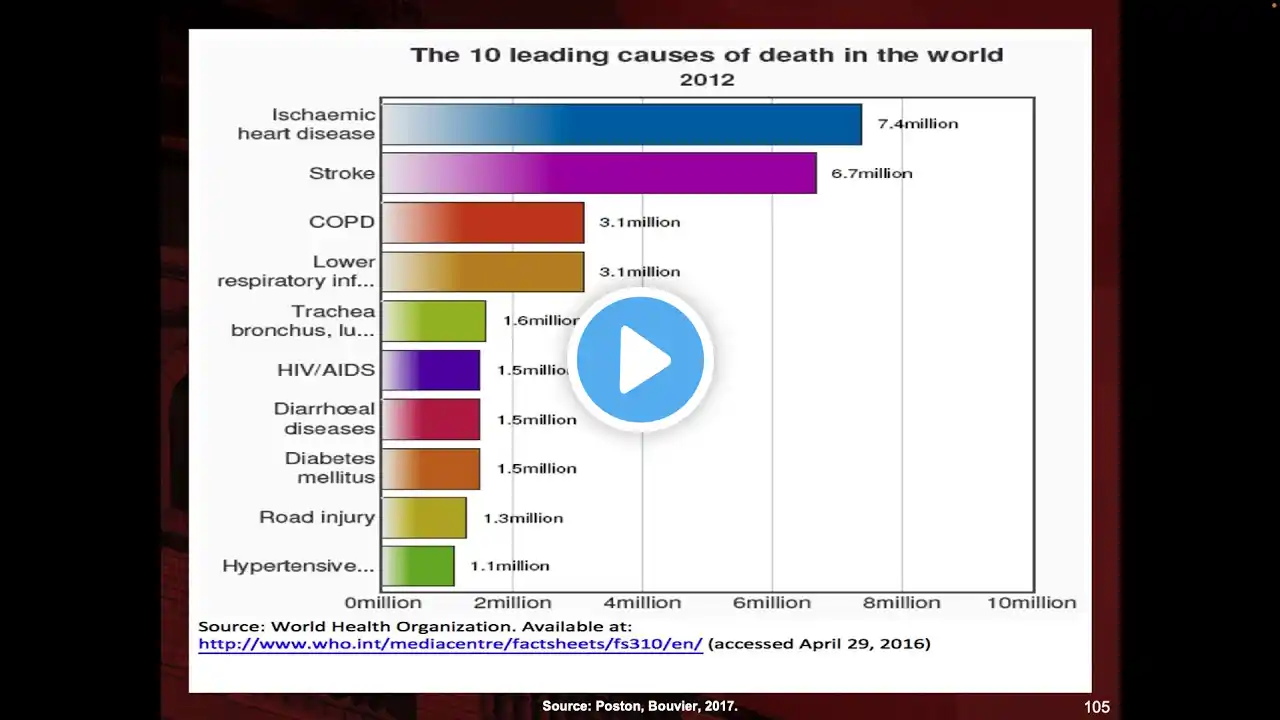Click the 10million axis label

1032,603
